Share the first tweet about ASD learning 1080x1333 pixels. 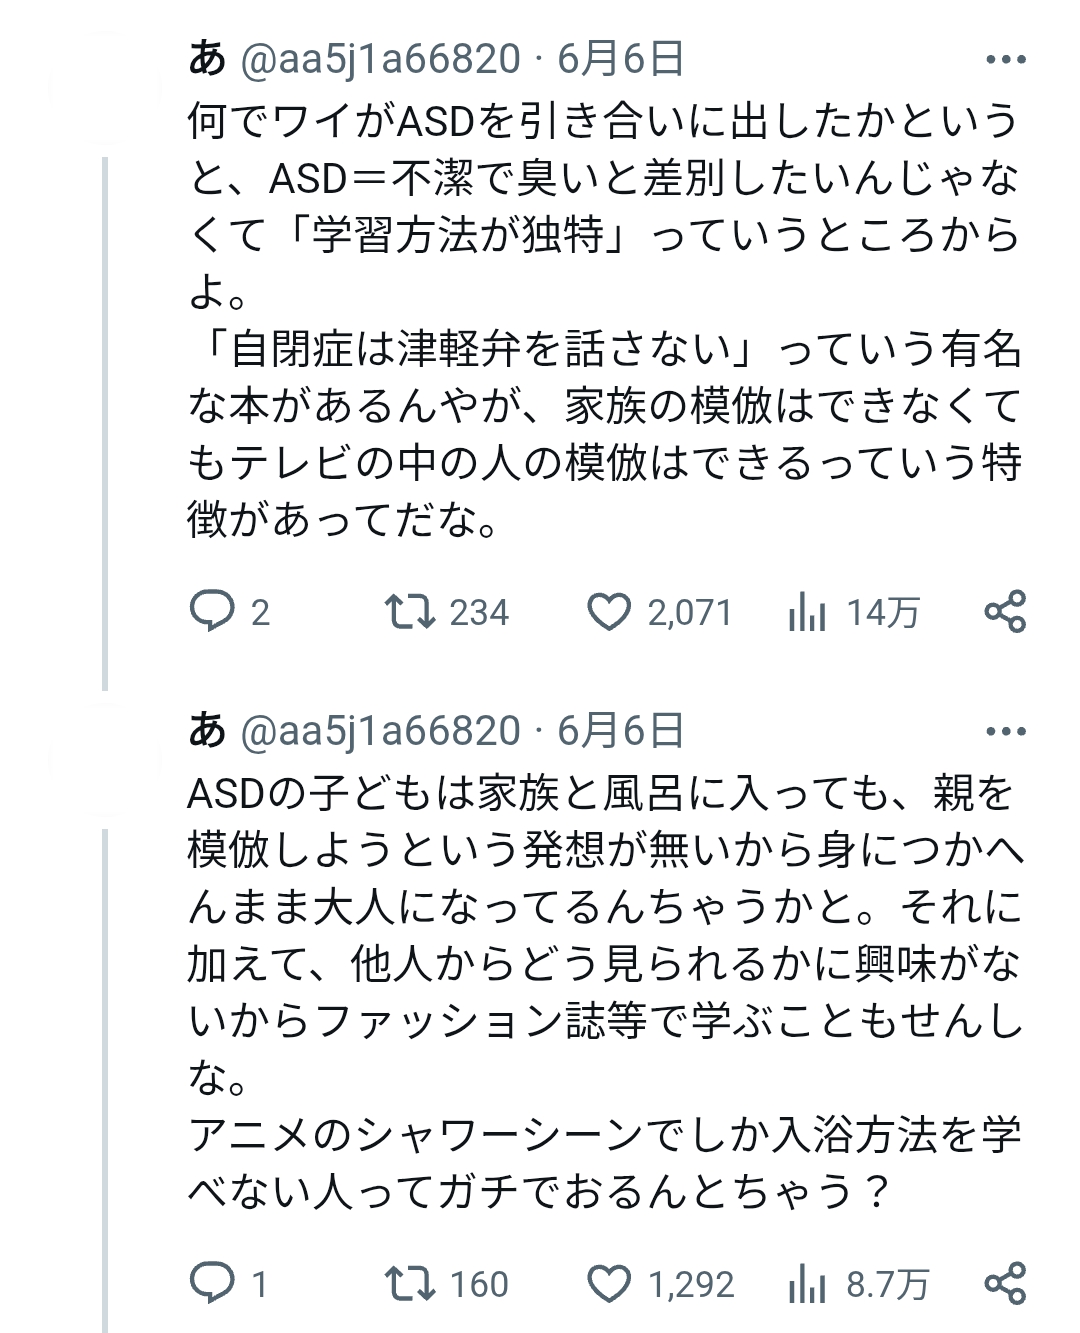click(x=1005, y=612)
